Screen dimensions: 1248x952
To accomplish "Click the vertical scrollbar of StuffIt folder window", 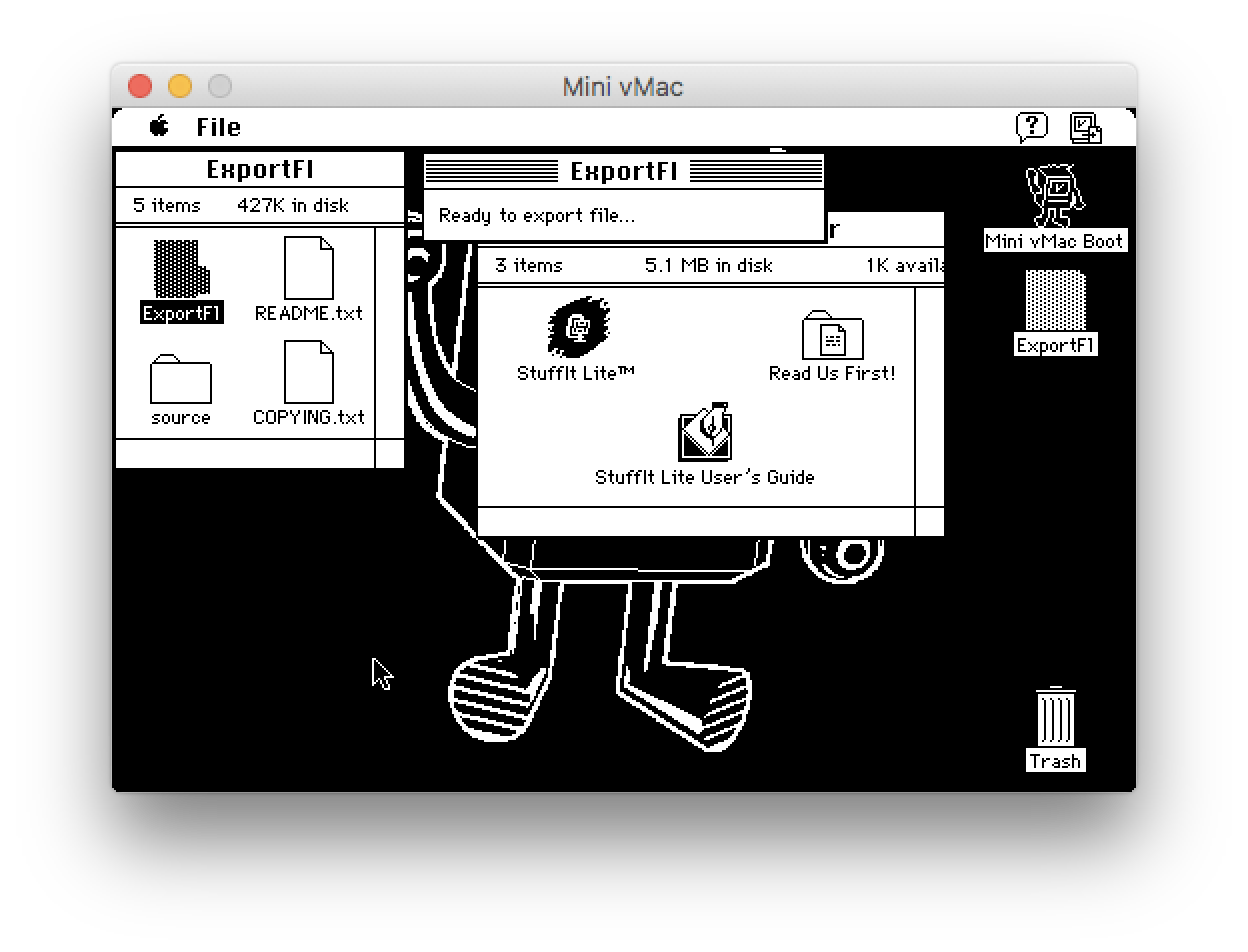I will tap(929, 397).
